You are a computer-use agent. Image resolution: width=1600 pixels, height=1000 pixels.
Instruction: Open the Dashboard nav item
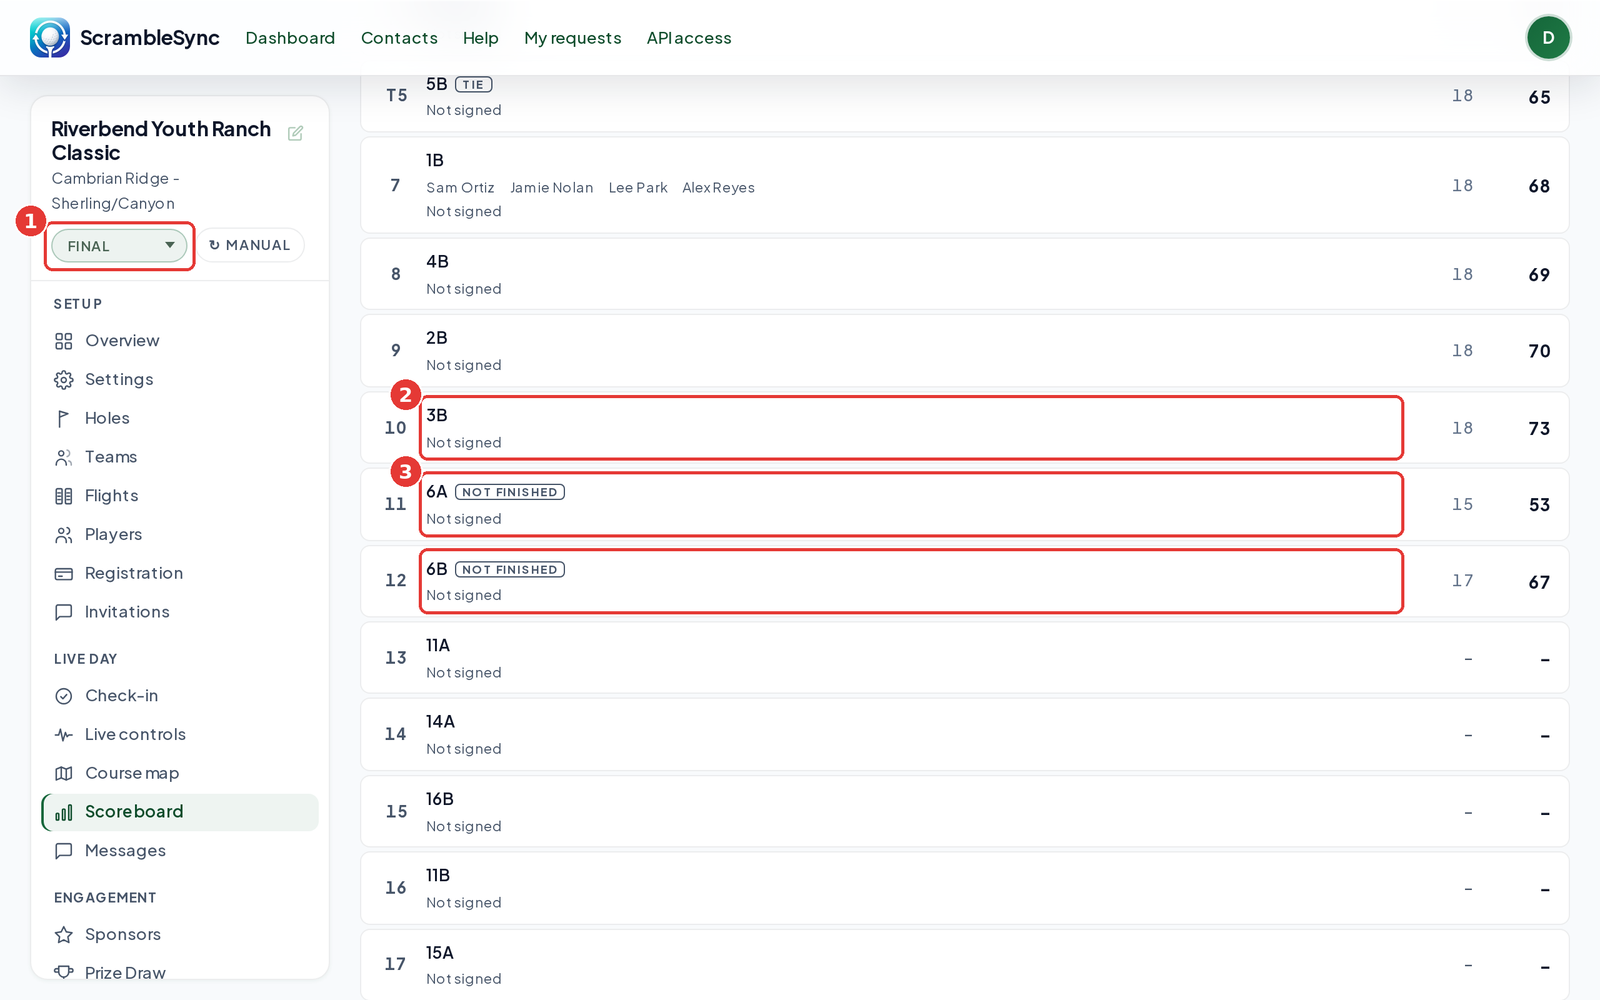pos(290,38)
